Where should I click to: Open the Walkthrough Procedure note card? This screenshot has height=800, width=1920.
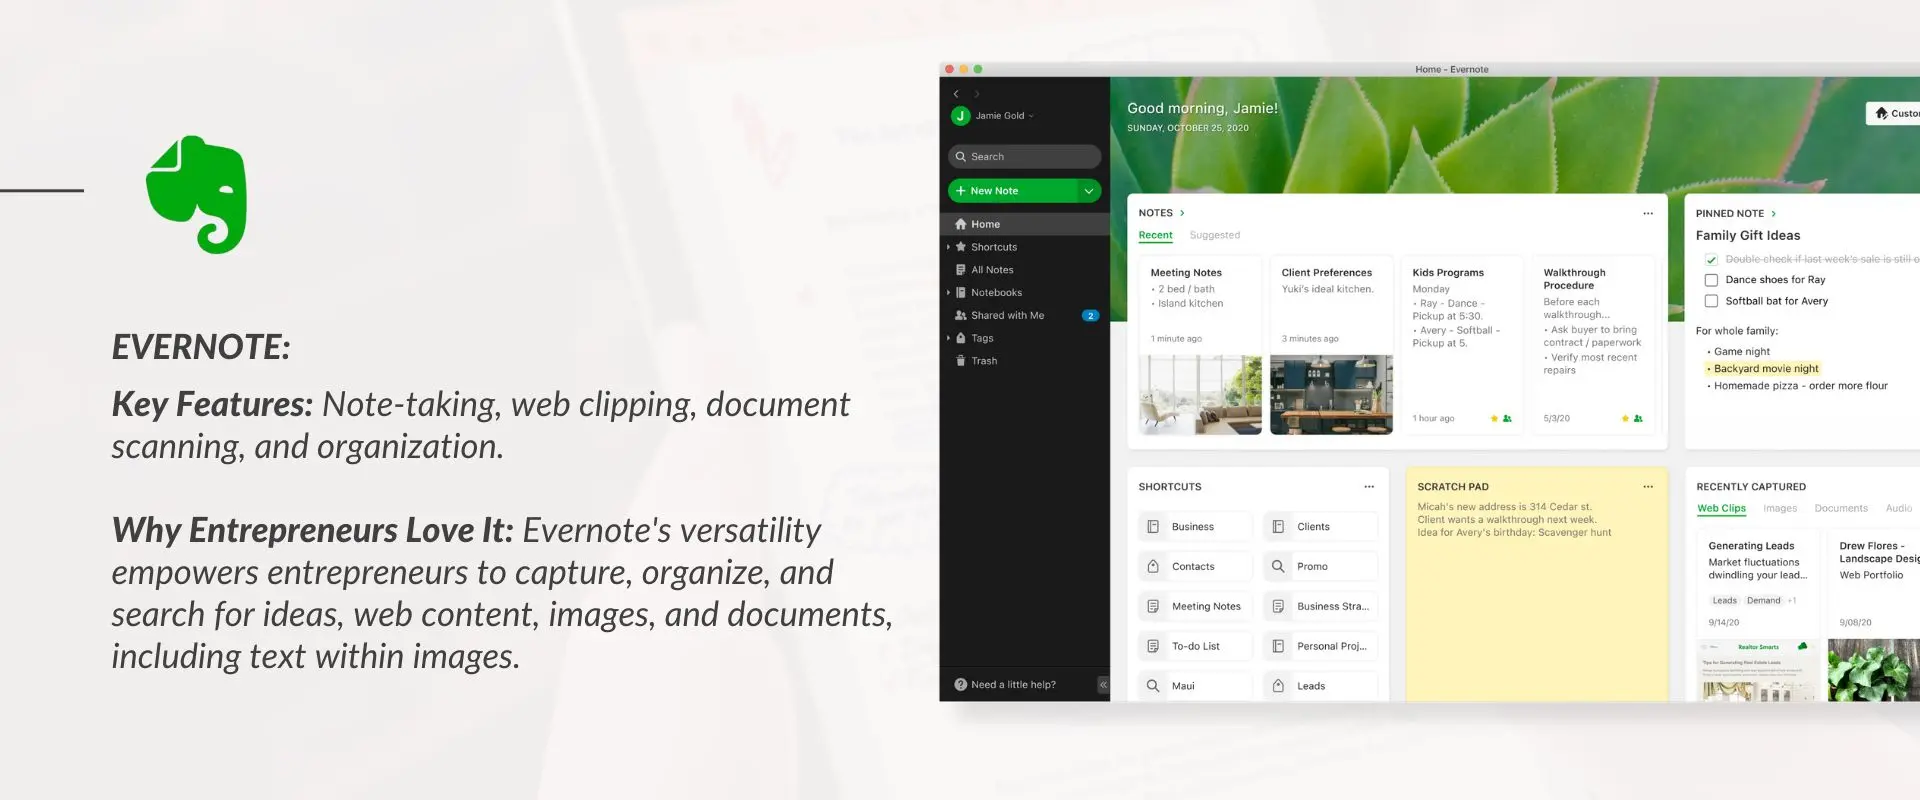(x=1594, y=345)
